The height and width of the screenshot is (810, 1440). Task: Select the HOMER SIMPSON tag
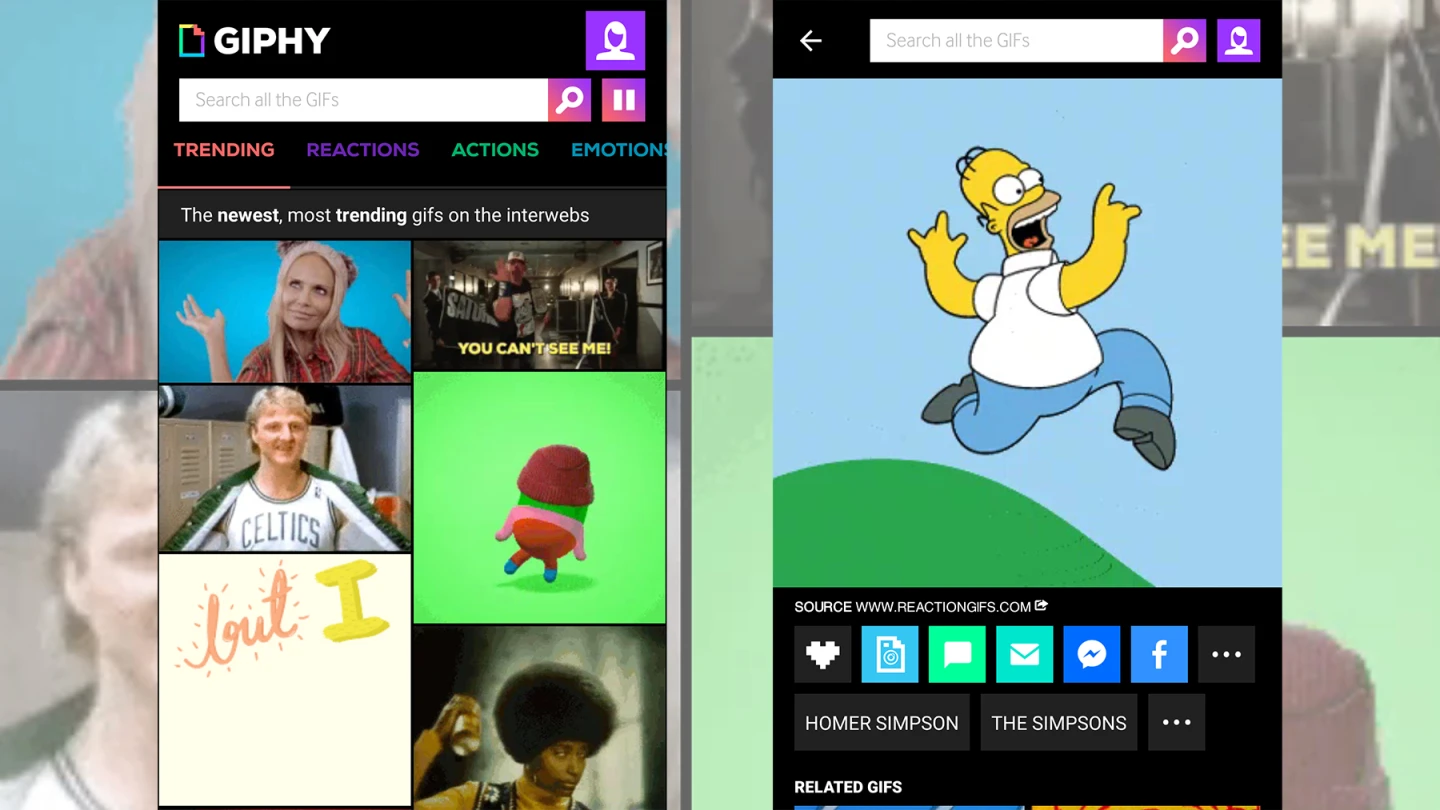click(x=882, y=722)
